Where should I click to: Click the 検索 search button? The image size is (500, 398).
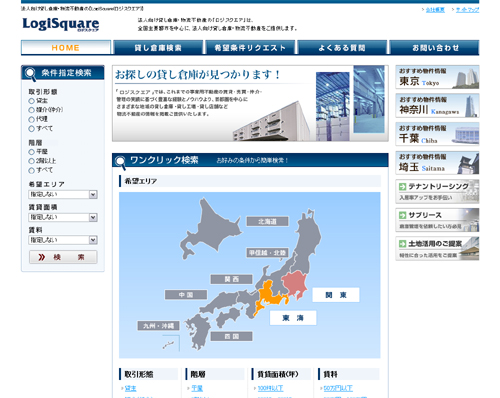(63, 257)
